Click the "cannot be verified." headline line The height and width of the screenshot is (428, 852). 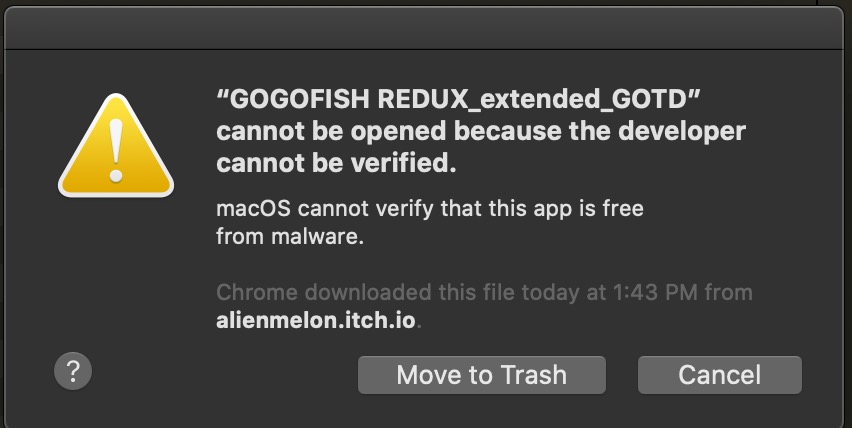(x=336, y=163)
